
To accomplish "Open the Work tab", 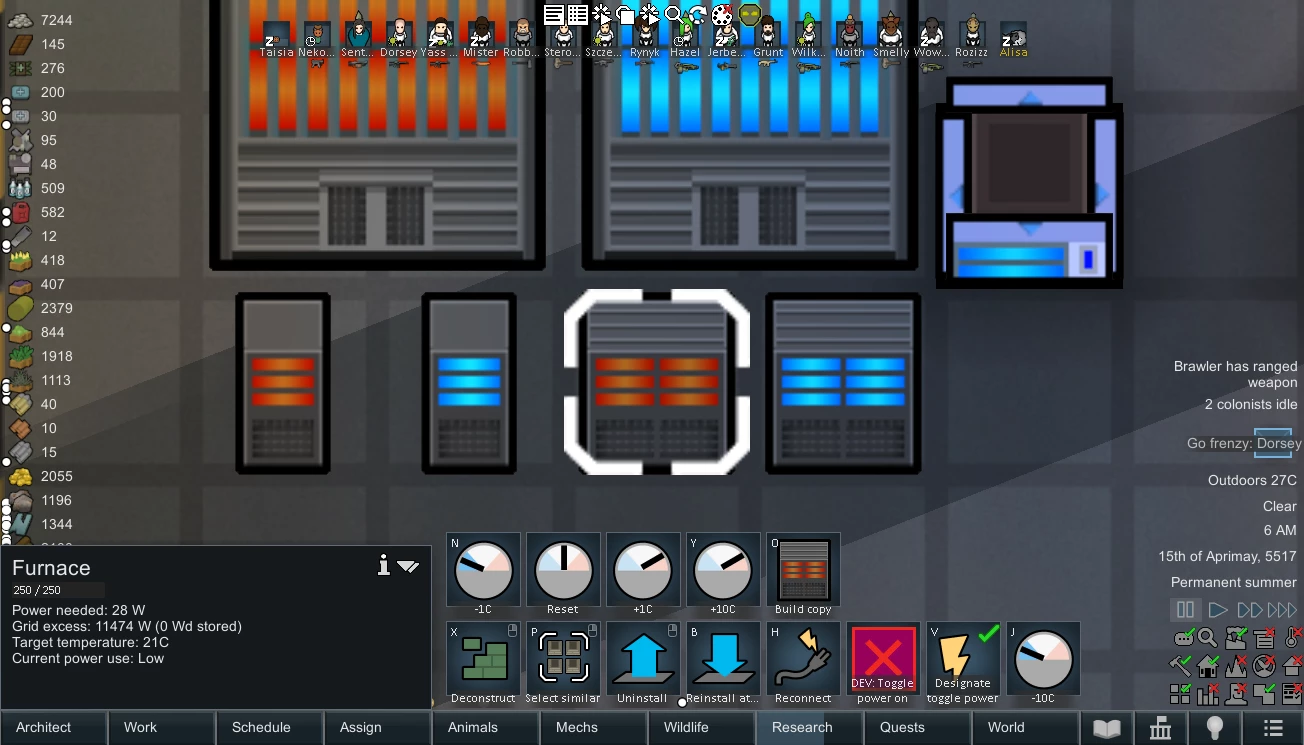I will (x=162, y=728).
